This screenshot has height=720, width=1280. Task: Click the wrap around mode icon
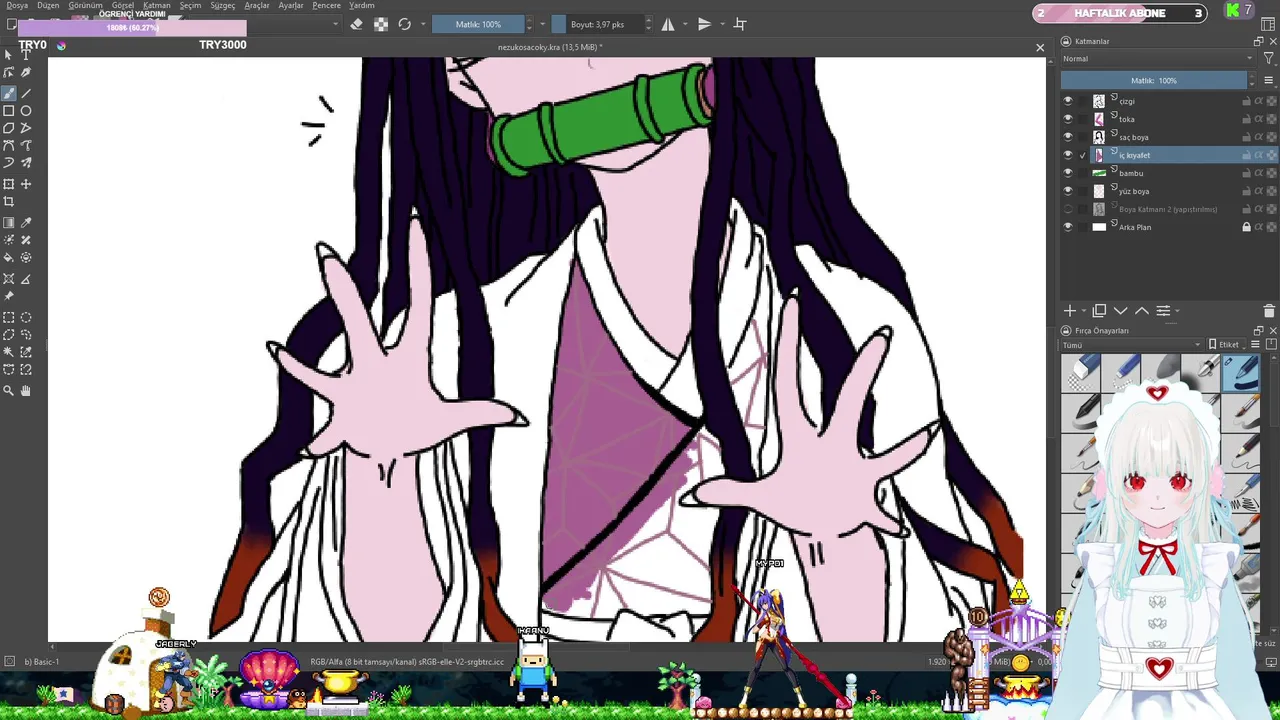point(740,24)
